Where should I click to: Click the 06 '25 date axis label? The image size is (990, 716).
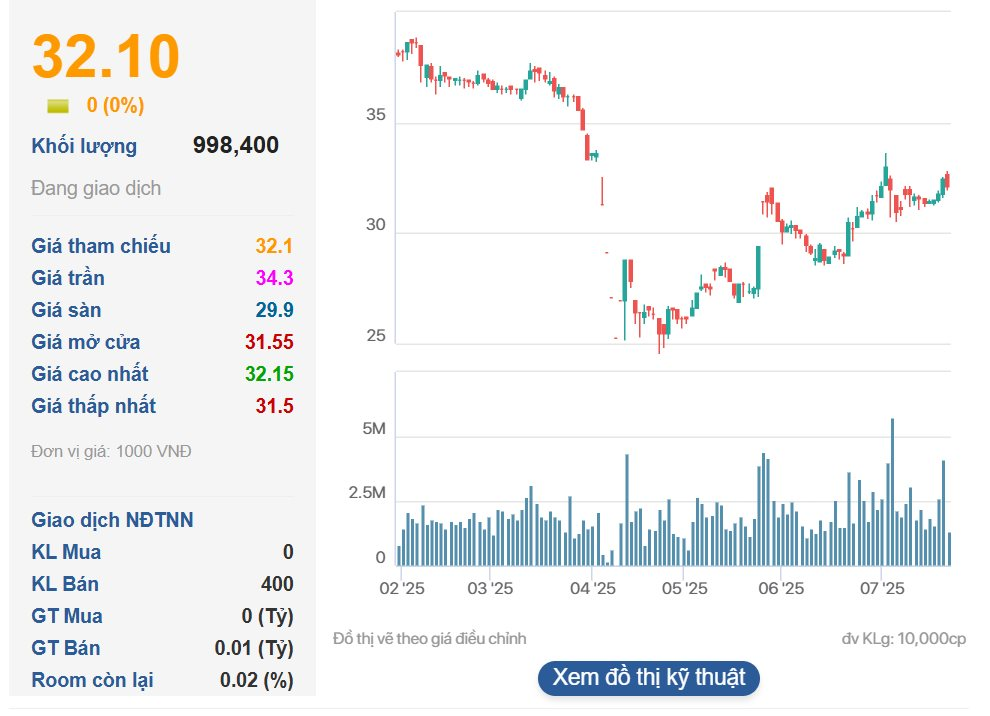point(781,588)
